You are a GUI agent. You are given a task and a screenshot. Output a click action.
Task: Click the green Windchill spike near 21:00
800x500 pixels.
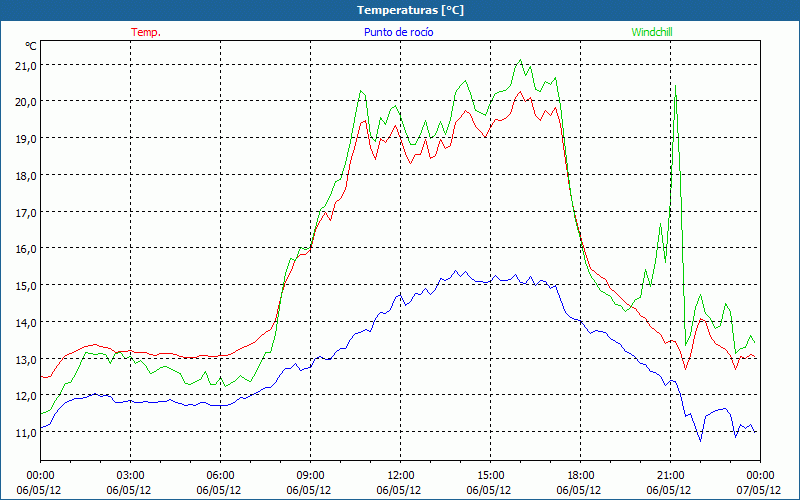click(x=676, y=87)
